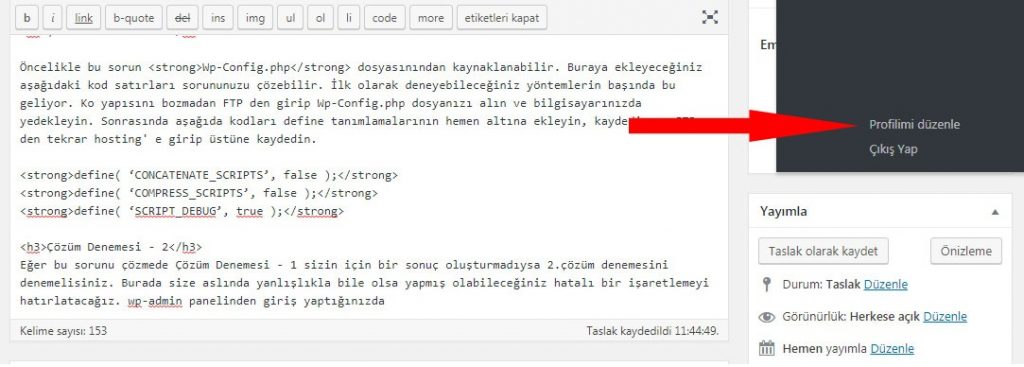Viewport: 1024px width, 367px height.
Task: Click the b-quote quicktag button
Action: (x=133, y=18)
